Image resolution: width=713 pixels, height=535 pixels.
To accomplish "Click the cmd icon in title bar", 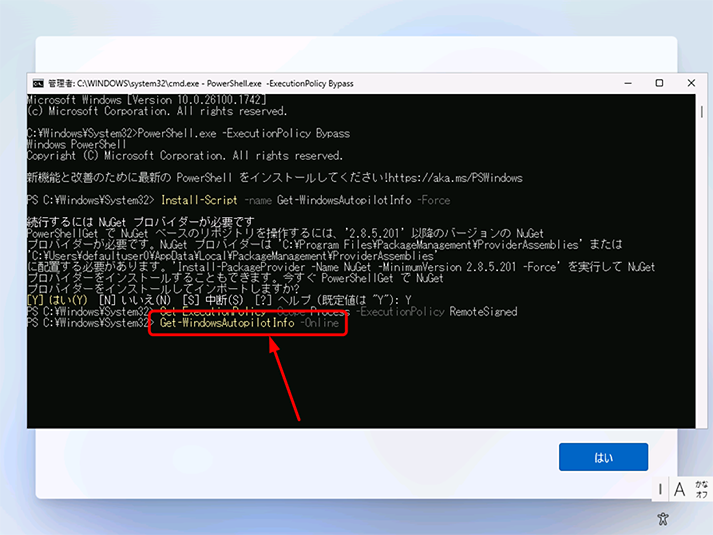I will coord(38,84).
